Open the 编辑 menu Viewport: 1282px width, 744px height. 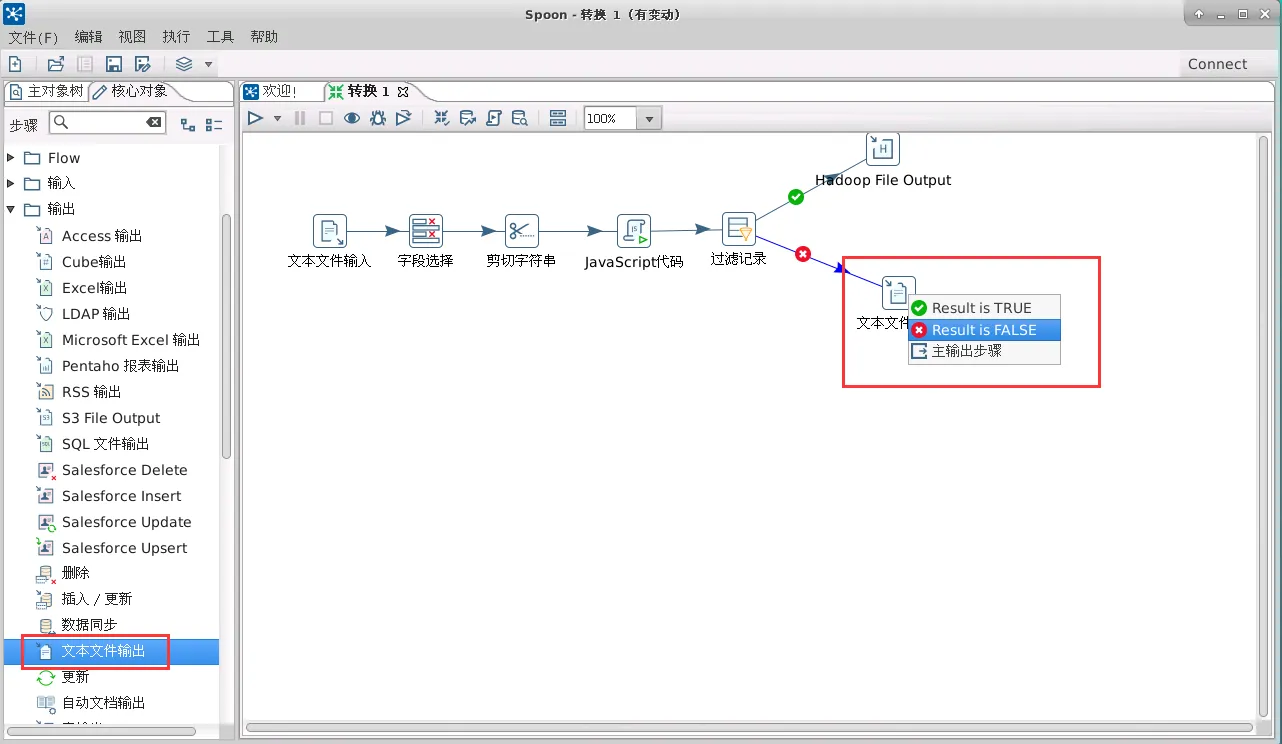pyautogui.click(x=88, y=37)
